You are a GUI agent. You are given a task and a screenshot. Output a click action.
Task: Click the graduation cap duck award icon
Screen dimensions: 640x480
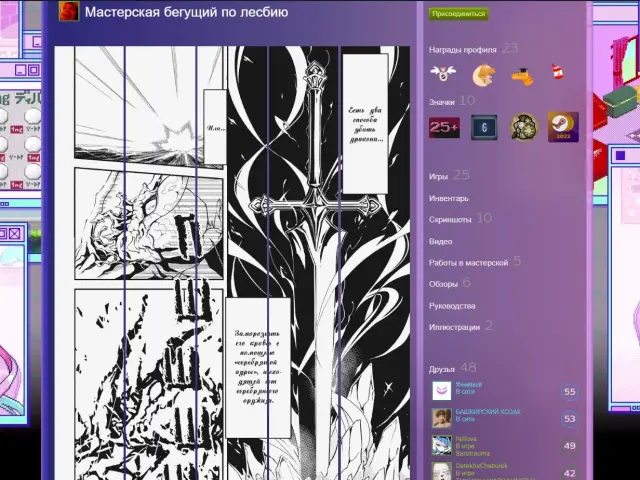521,74
